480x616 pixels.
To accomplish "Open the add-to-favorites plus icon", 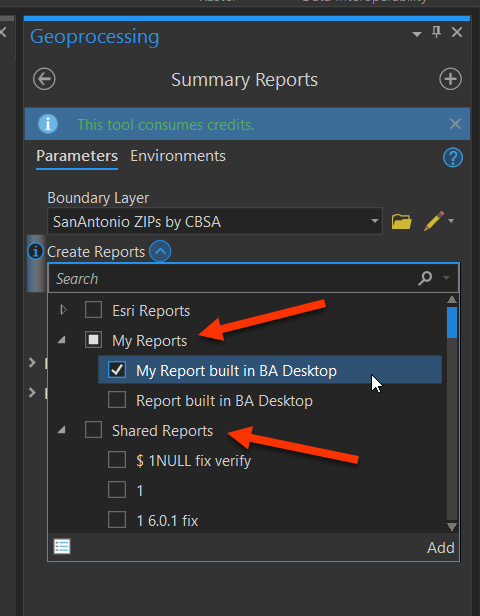I will click(x=450, y=79).
